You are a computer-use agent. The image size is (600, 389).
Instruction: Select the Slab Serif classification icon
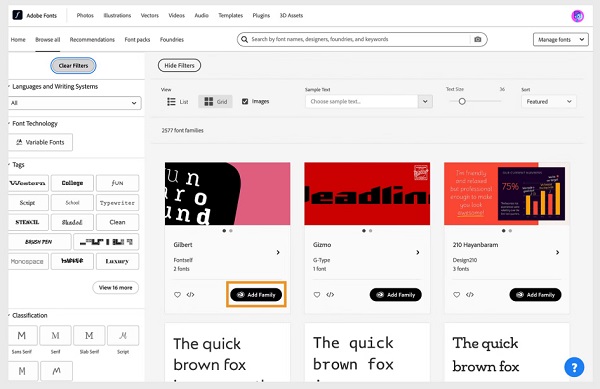click(x=89, y=335)
